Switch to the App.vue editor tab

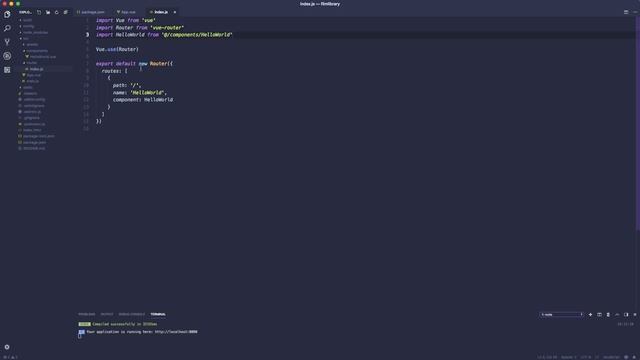click(127, 12)
